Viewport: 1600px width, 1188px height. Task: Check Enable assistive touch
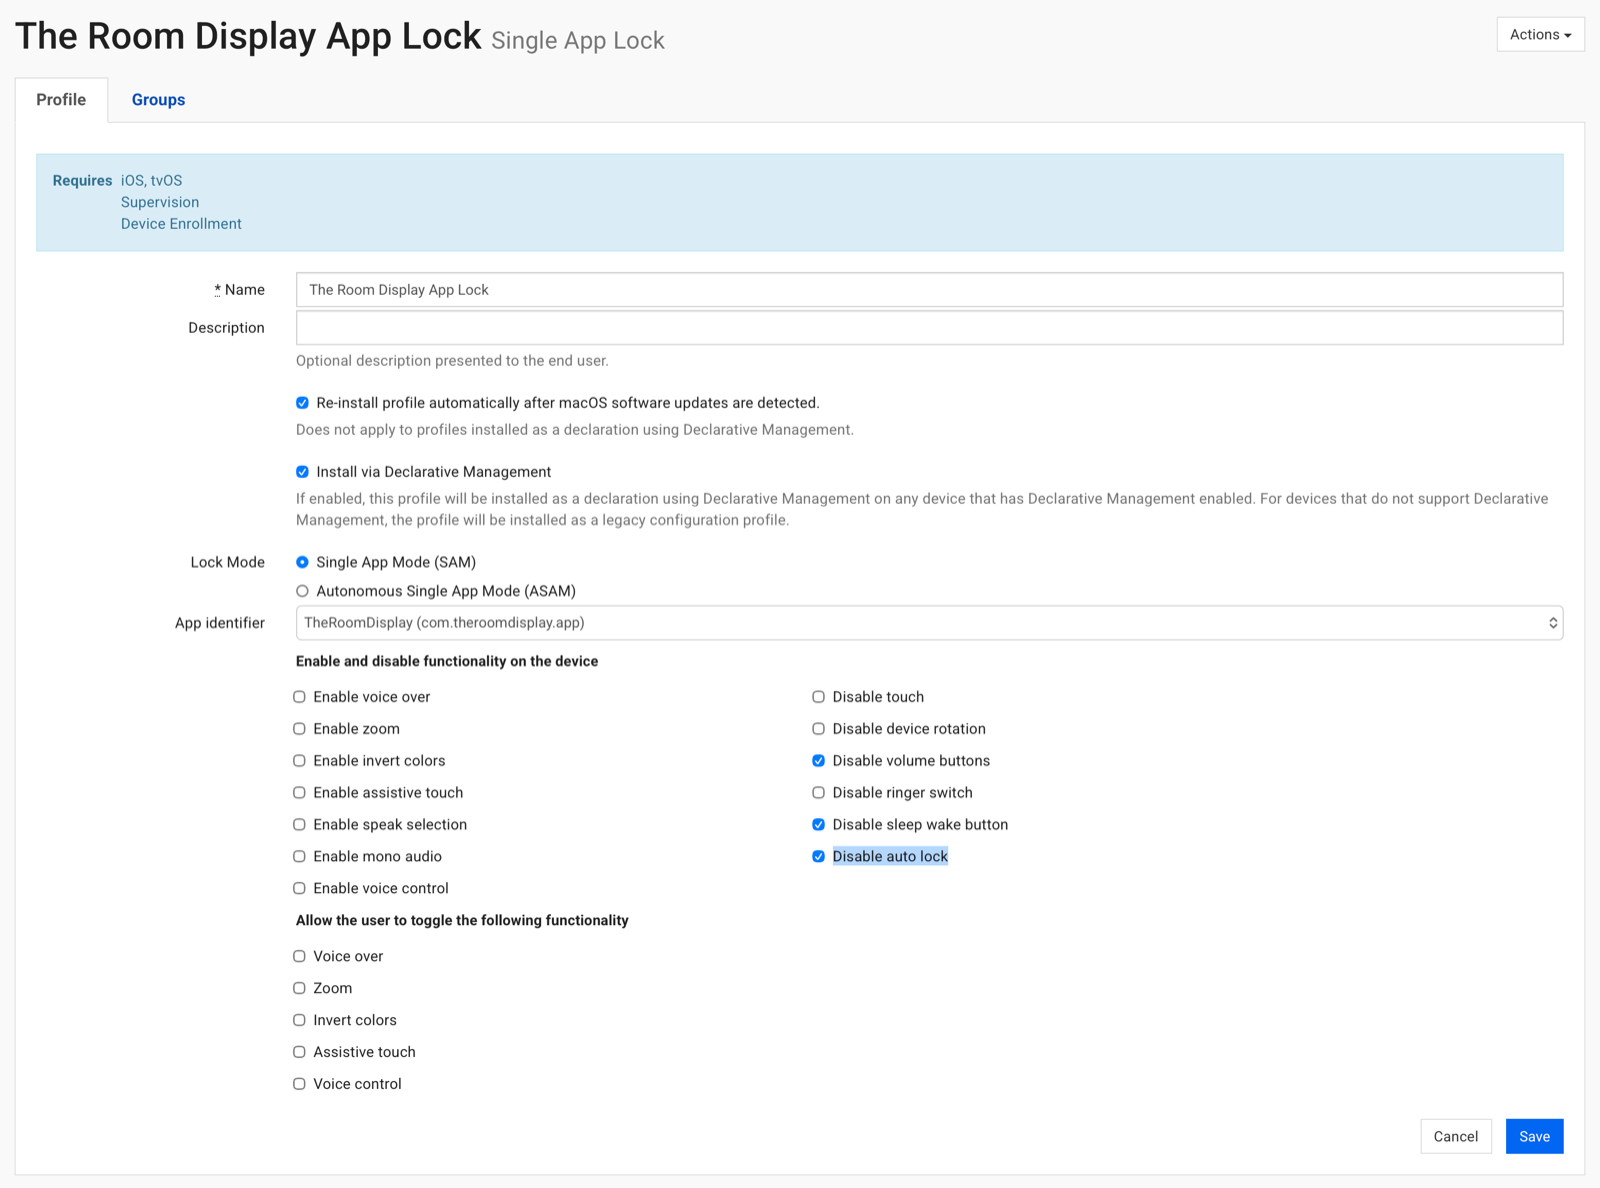[299, 793]
